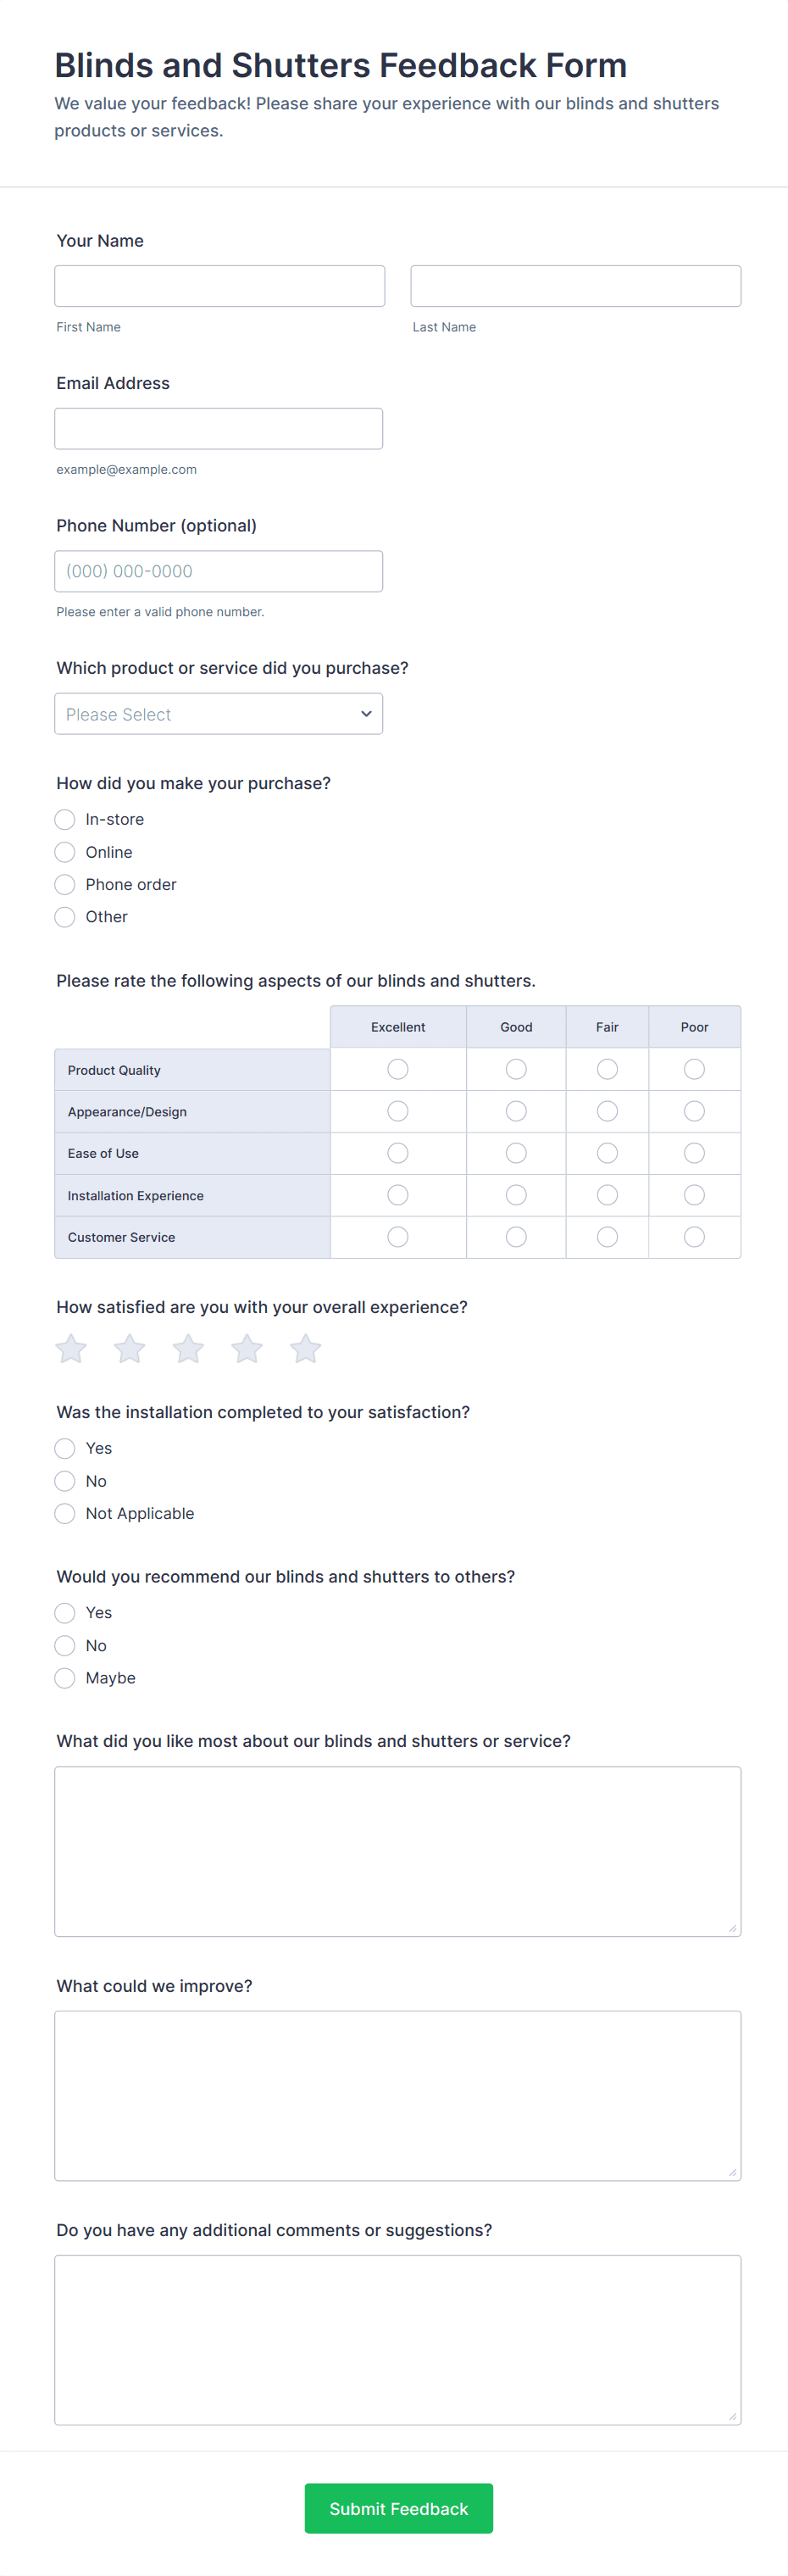This screenshot has width=788, height=2576.
Task: Click the 'What could we improve' text area
Action: coord(397,2095)
